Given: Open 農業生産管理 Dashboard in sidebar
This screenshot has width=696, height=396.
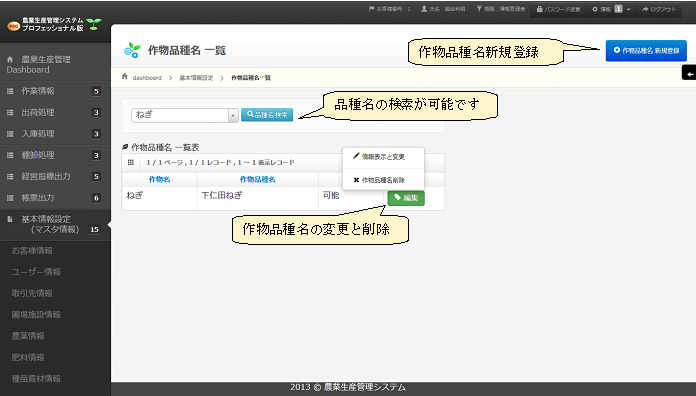Looking at the screenshot, I should 55,64.
